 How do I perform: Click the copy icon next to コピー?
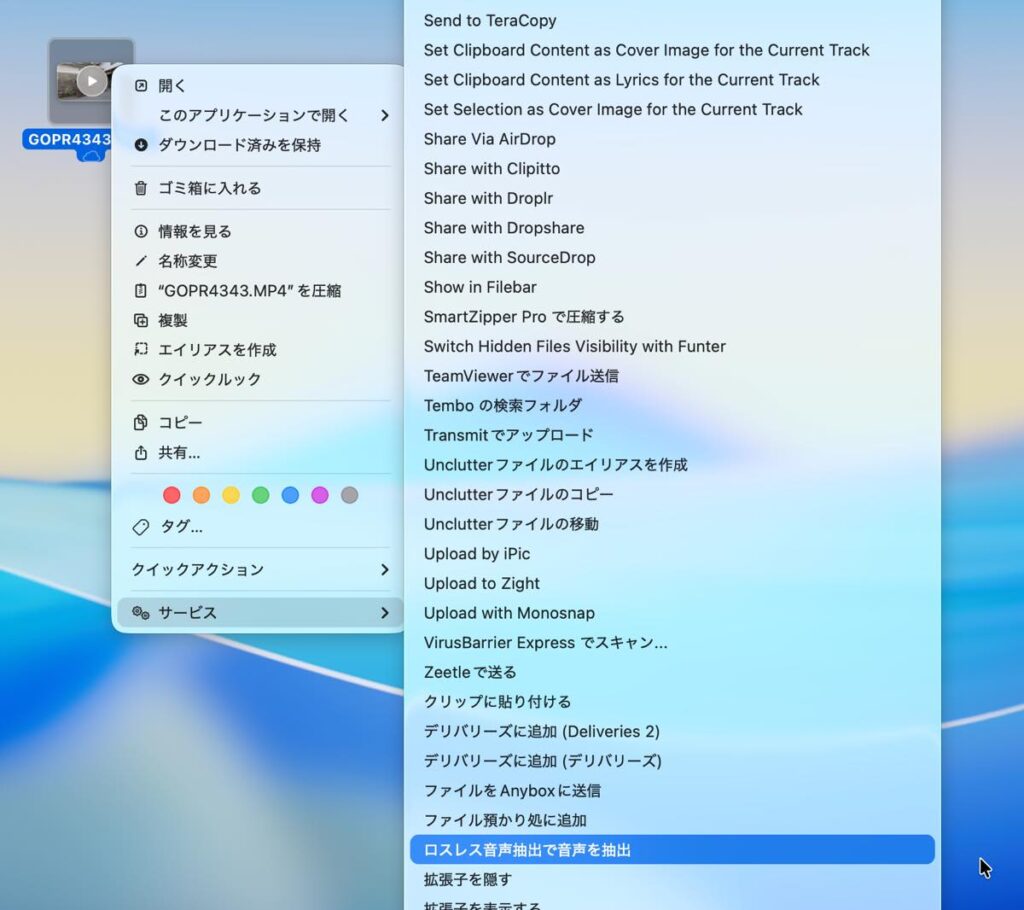[141, 423]
